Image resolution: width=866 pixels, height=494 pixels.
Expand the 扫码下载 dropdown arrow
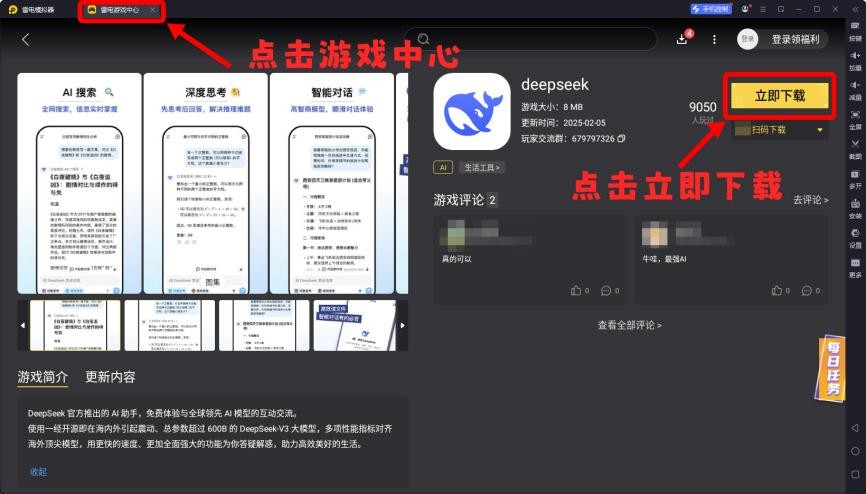[820, 130]
